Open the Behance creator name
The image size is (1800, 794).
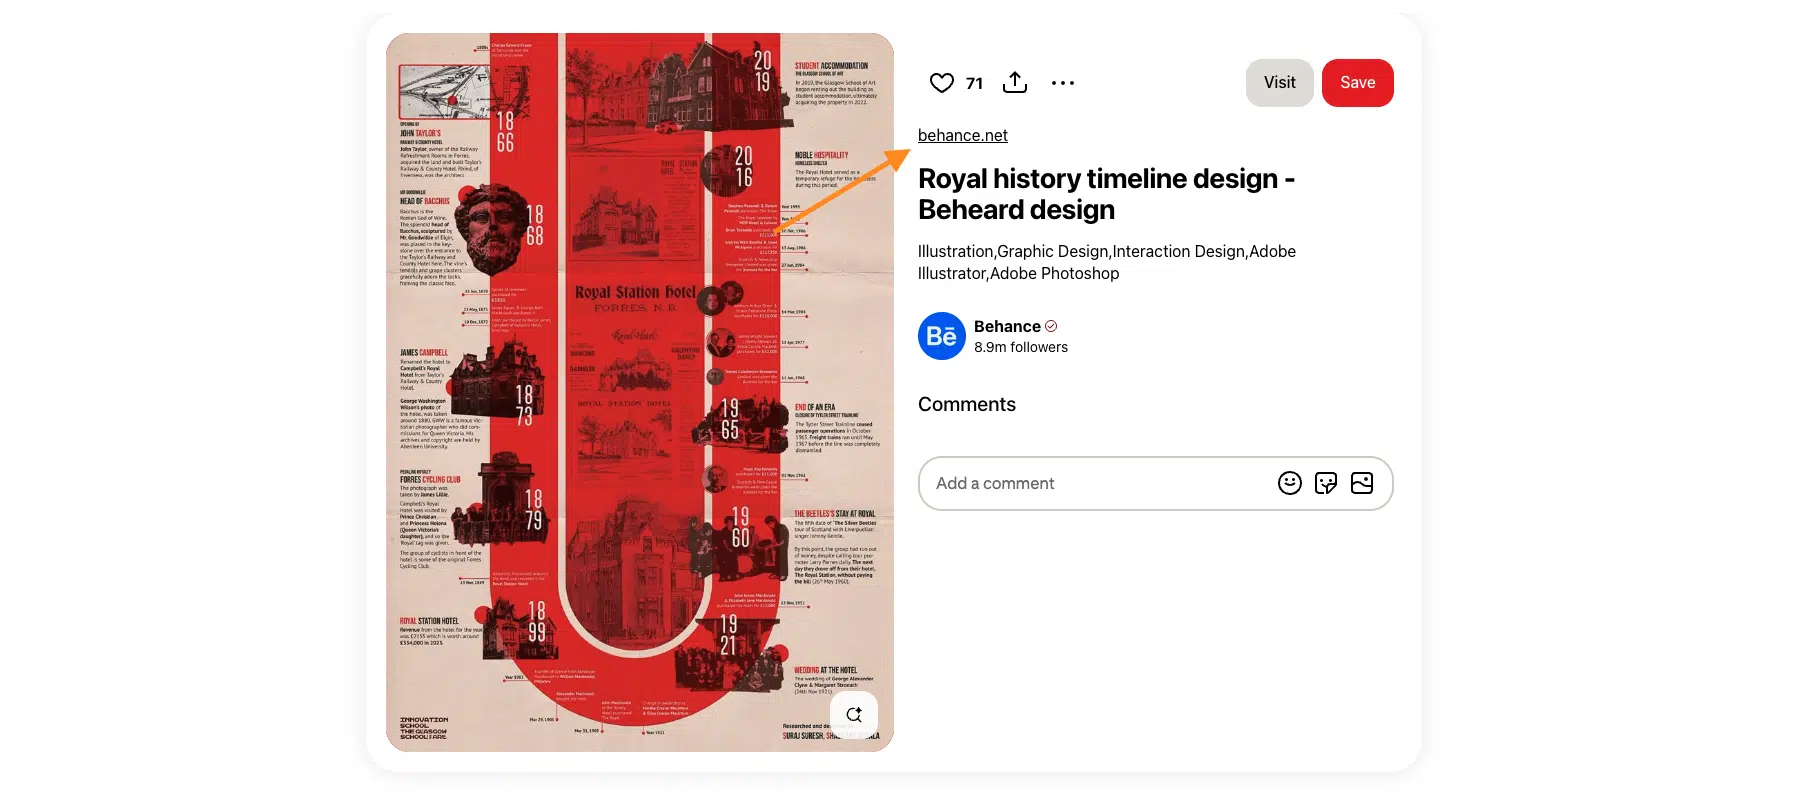[x=1007, y=326]
